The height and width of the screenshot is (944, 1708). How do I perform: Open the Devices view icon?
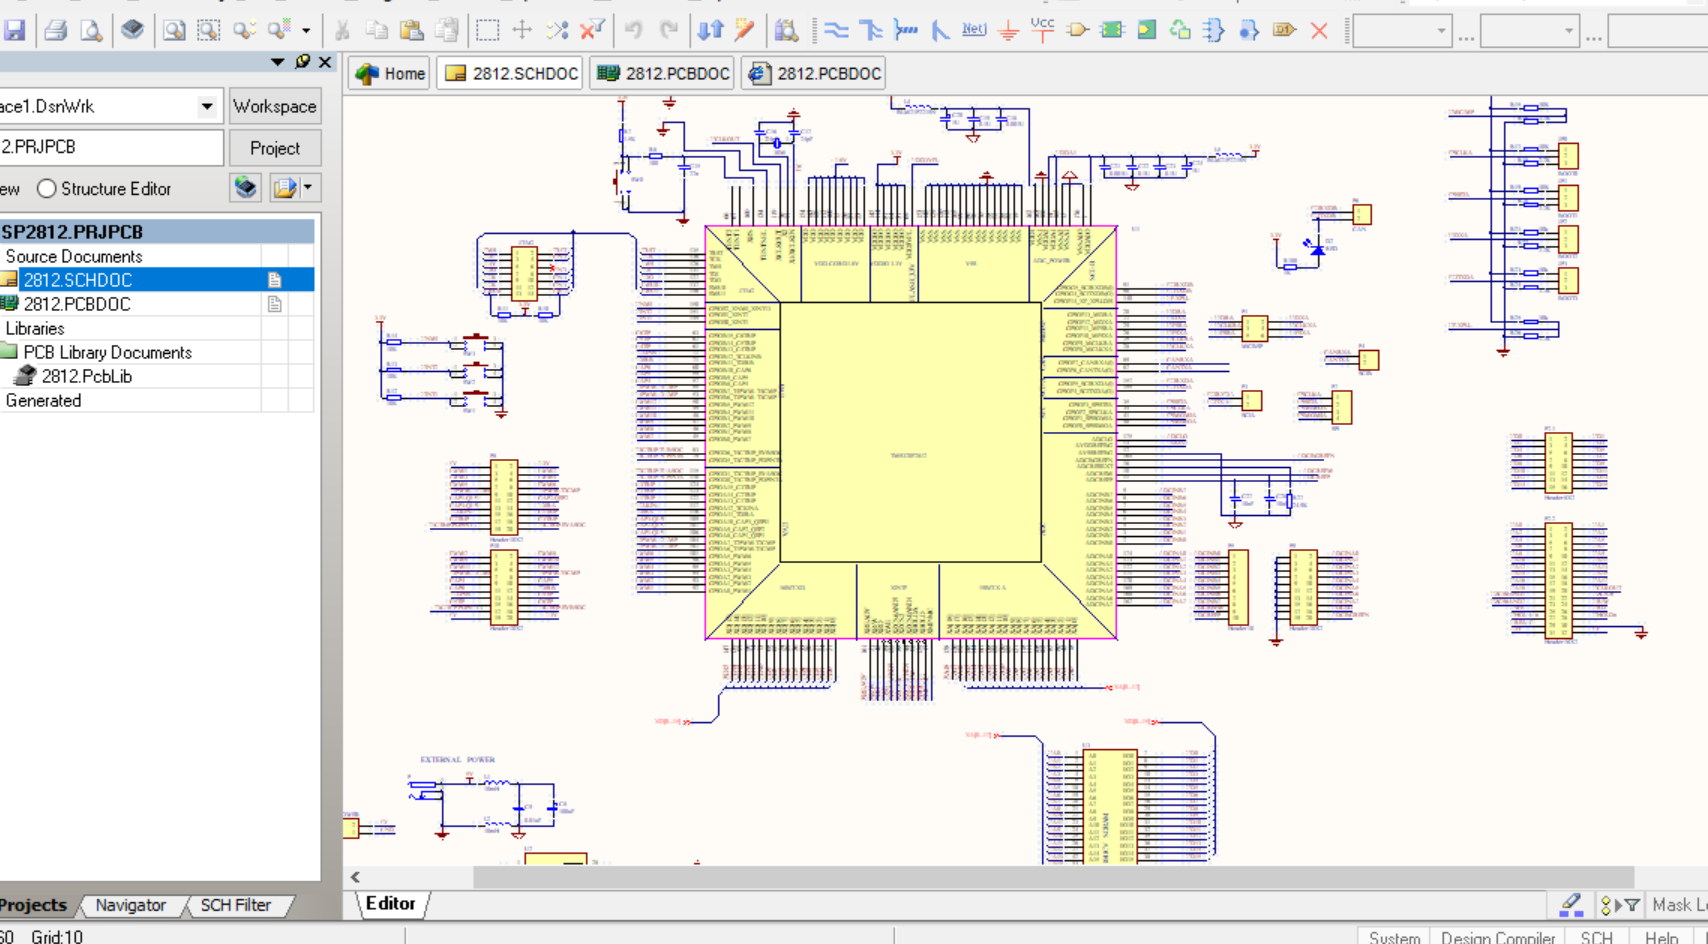132,30
